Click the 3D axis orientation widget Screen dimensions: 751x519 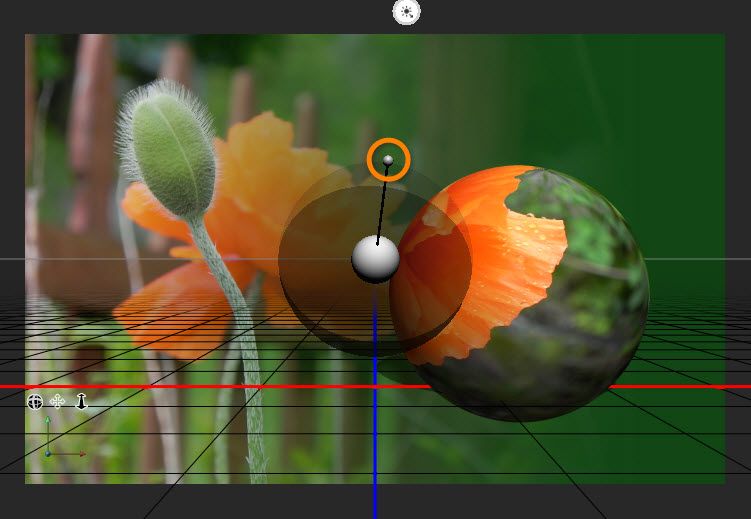tap(65, 437)
